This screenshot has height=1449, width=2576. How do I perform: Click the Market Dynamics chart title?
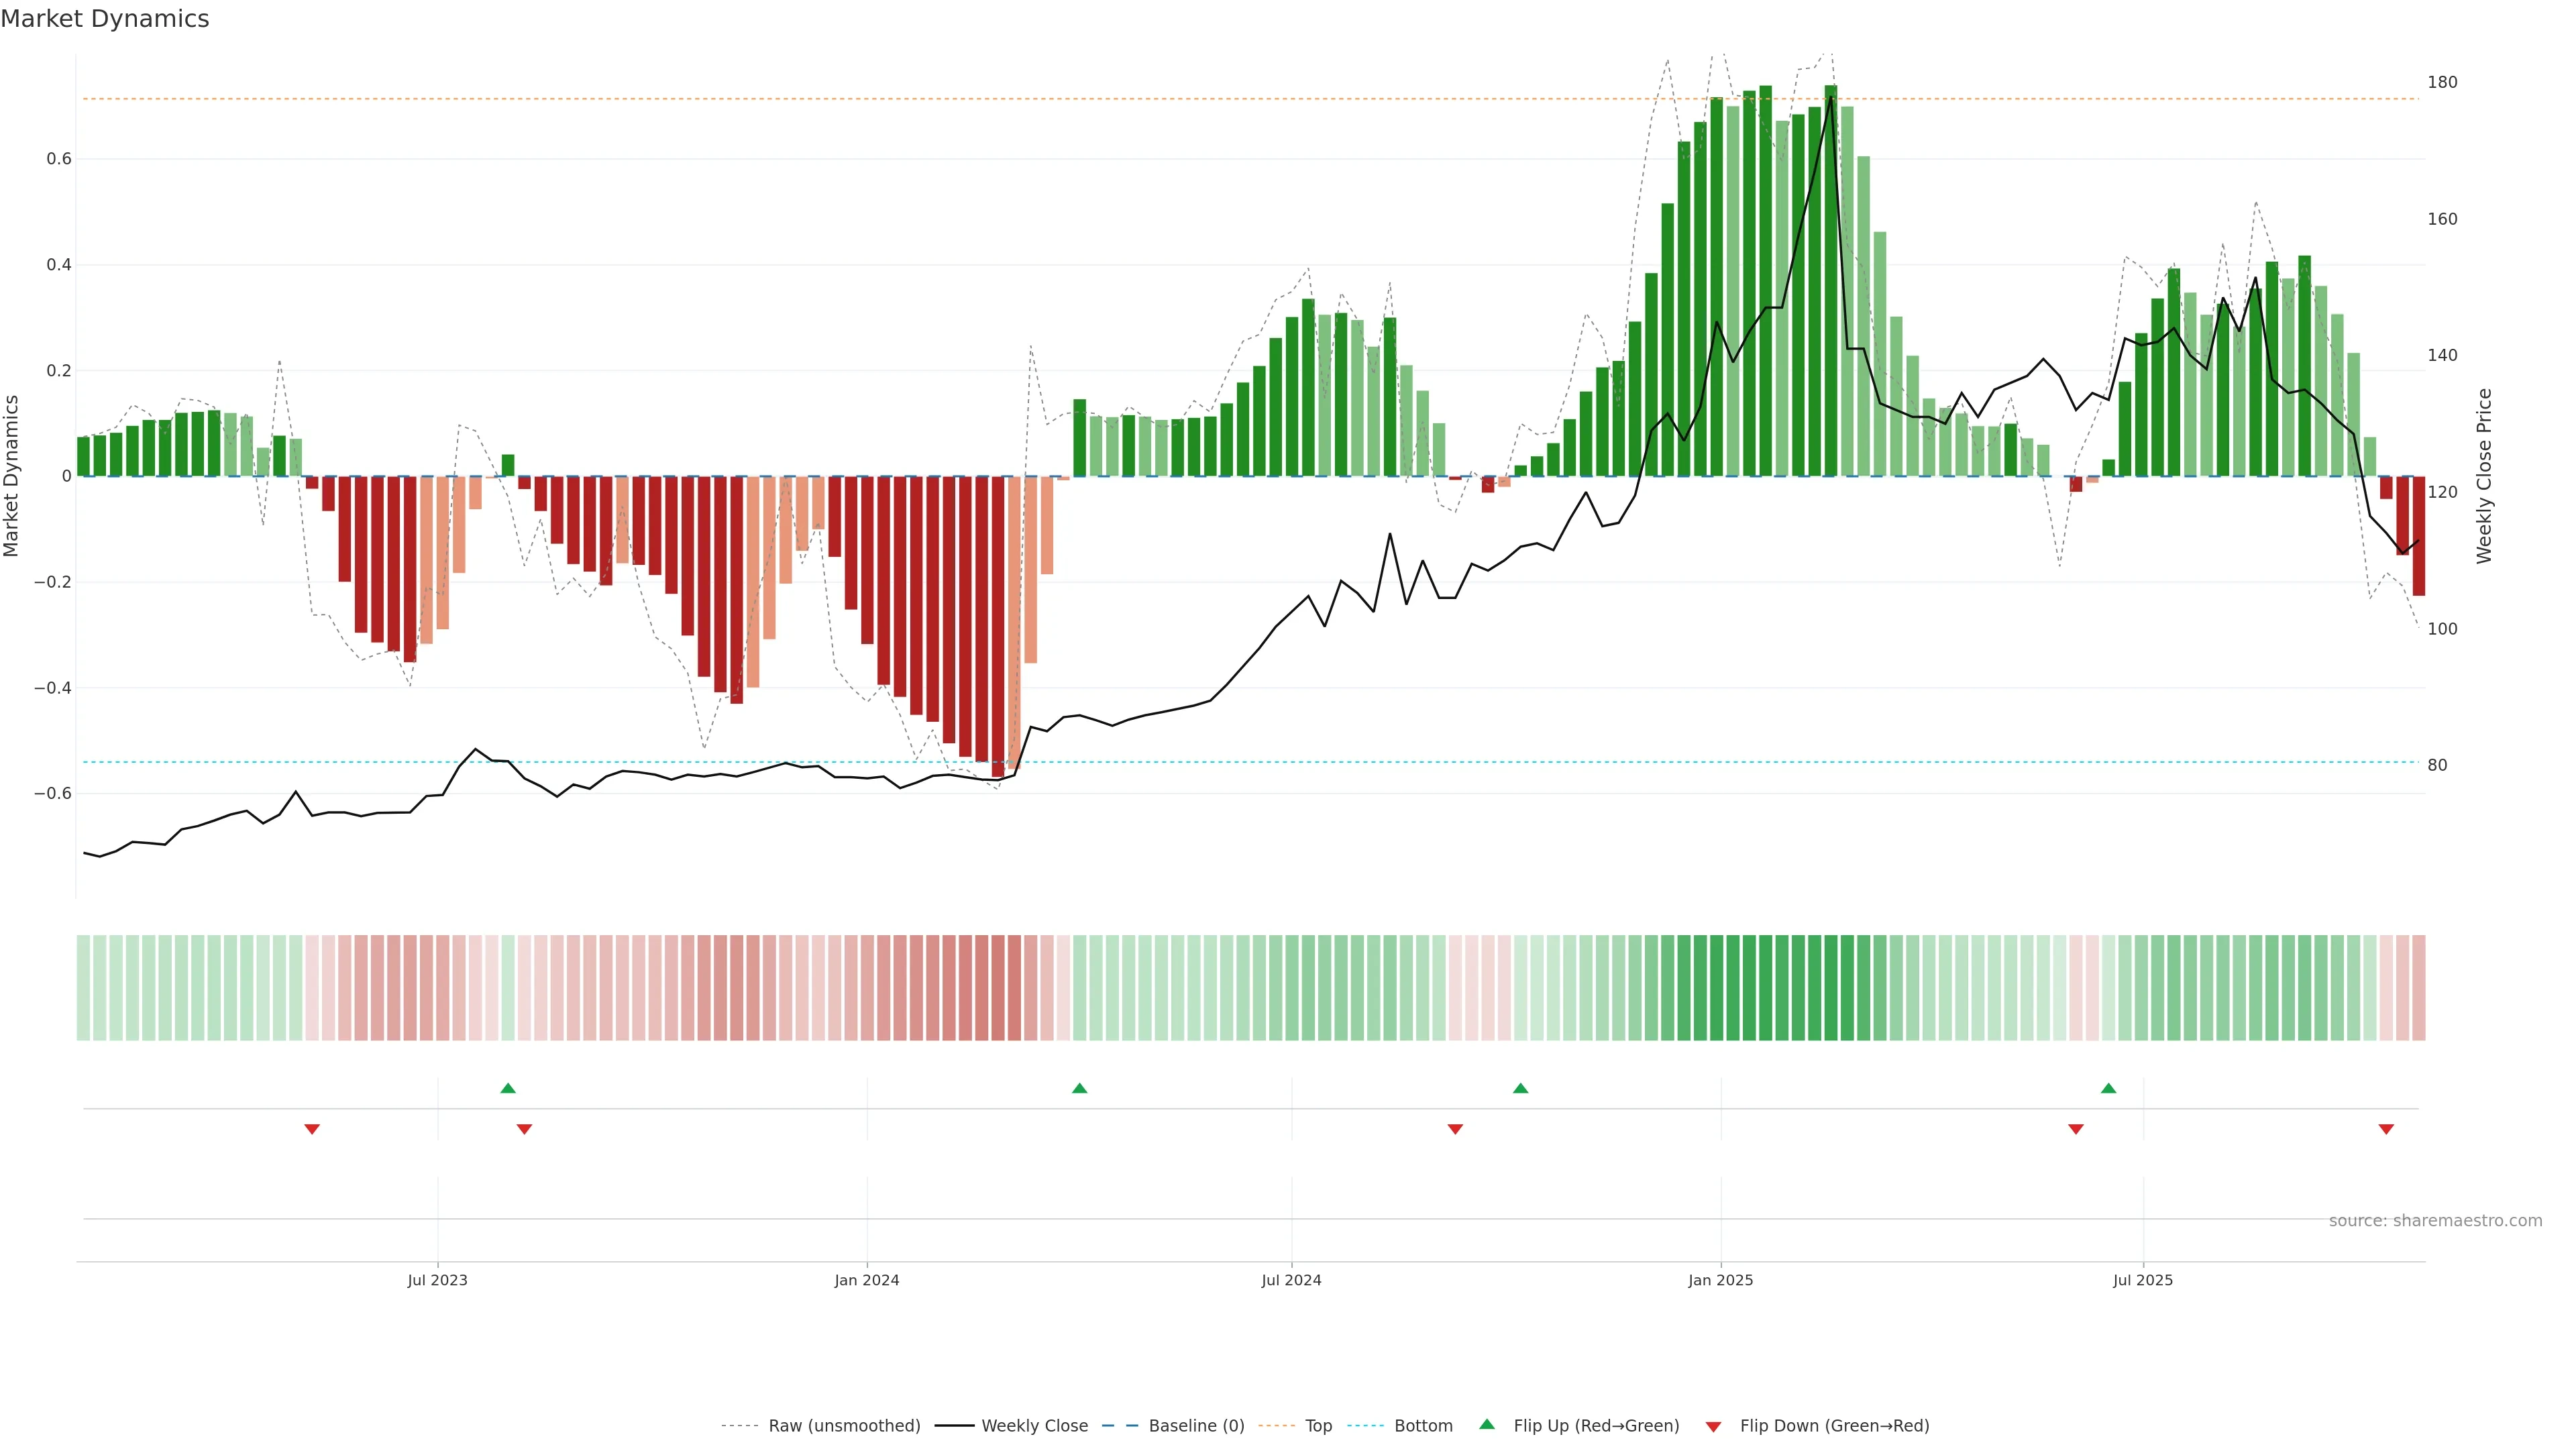[x=105, y=19]
